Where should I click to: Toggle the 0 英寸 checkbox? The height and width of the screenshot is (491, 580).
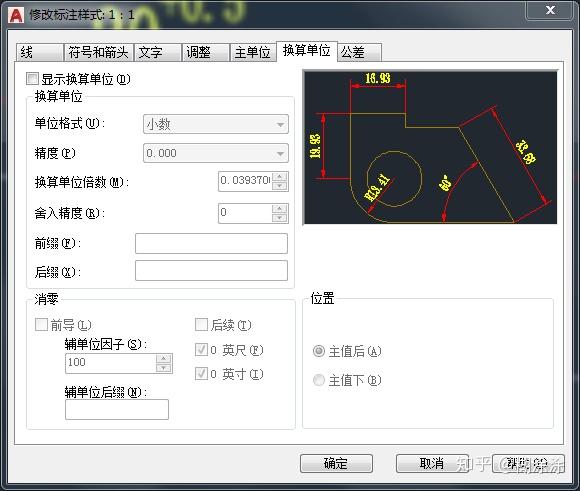201,374
